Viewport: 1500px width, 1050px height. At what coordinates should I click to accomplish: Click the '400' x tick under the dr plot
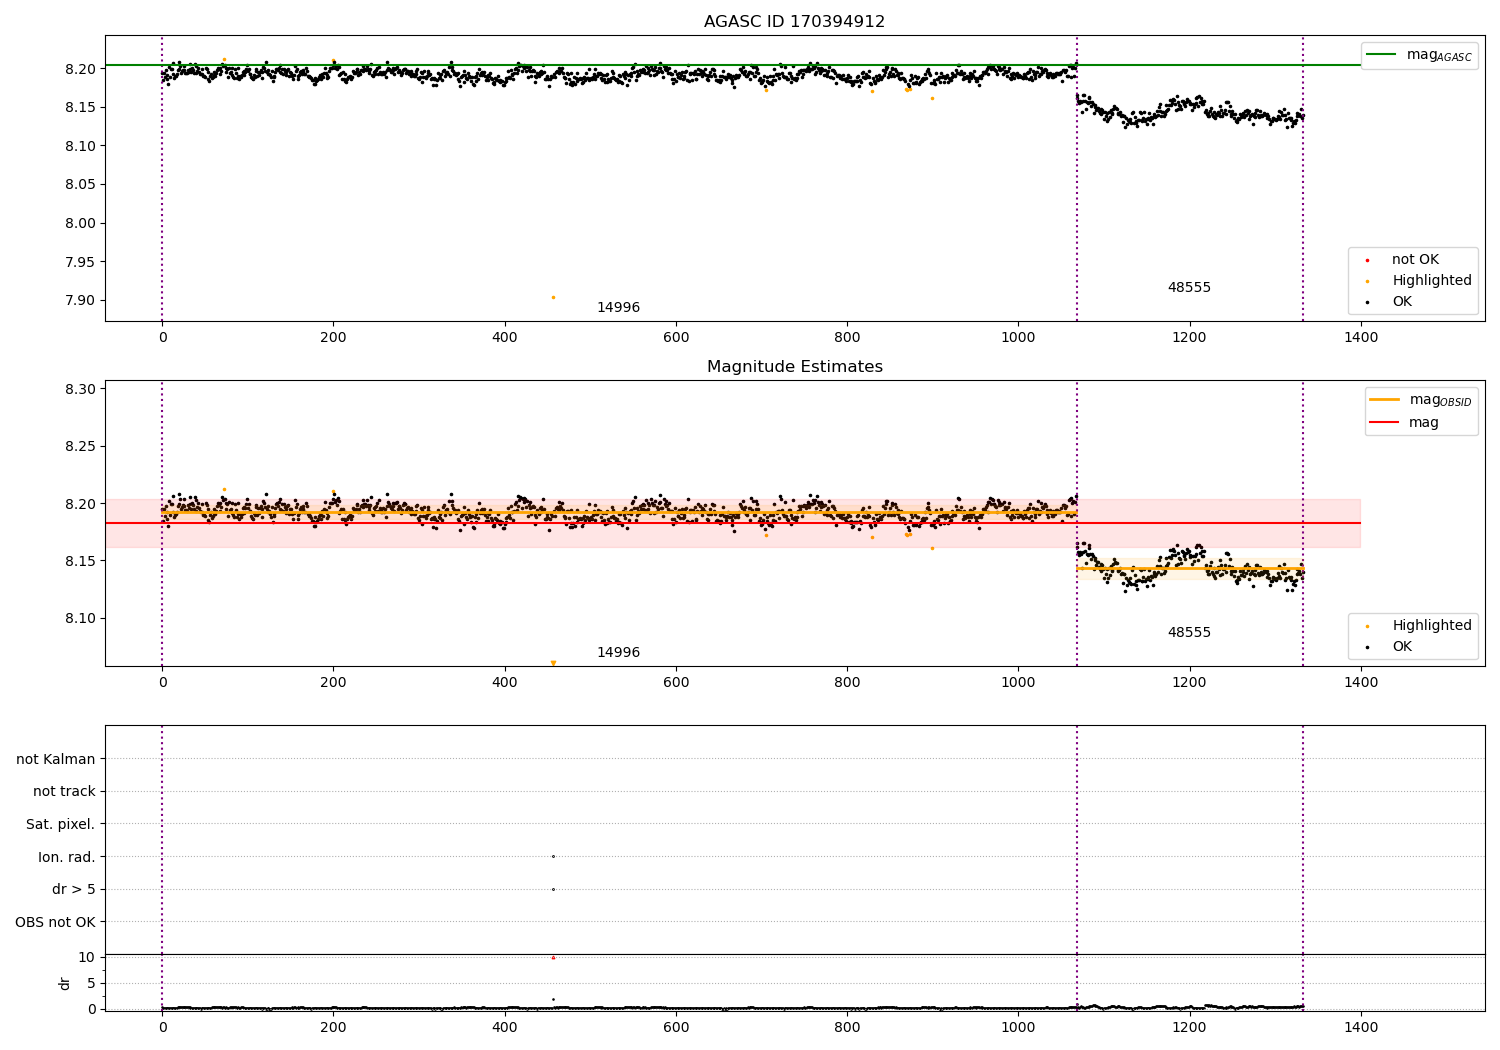[505, 1027]
